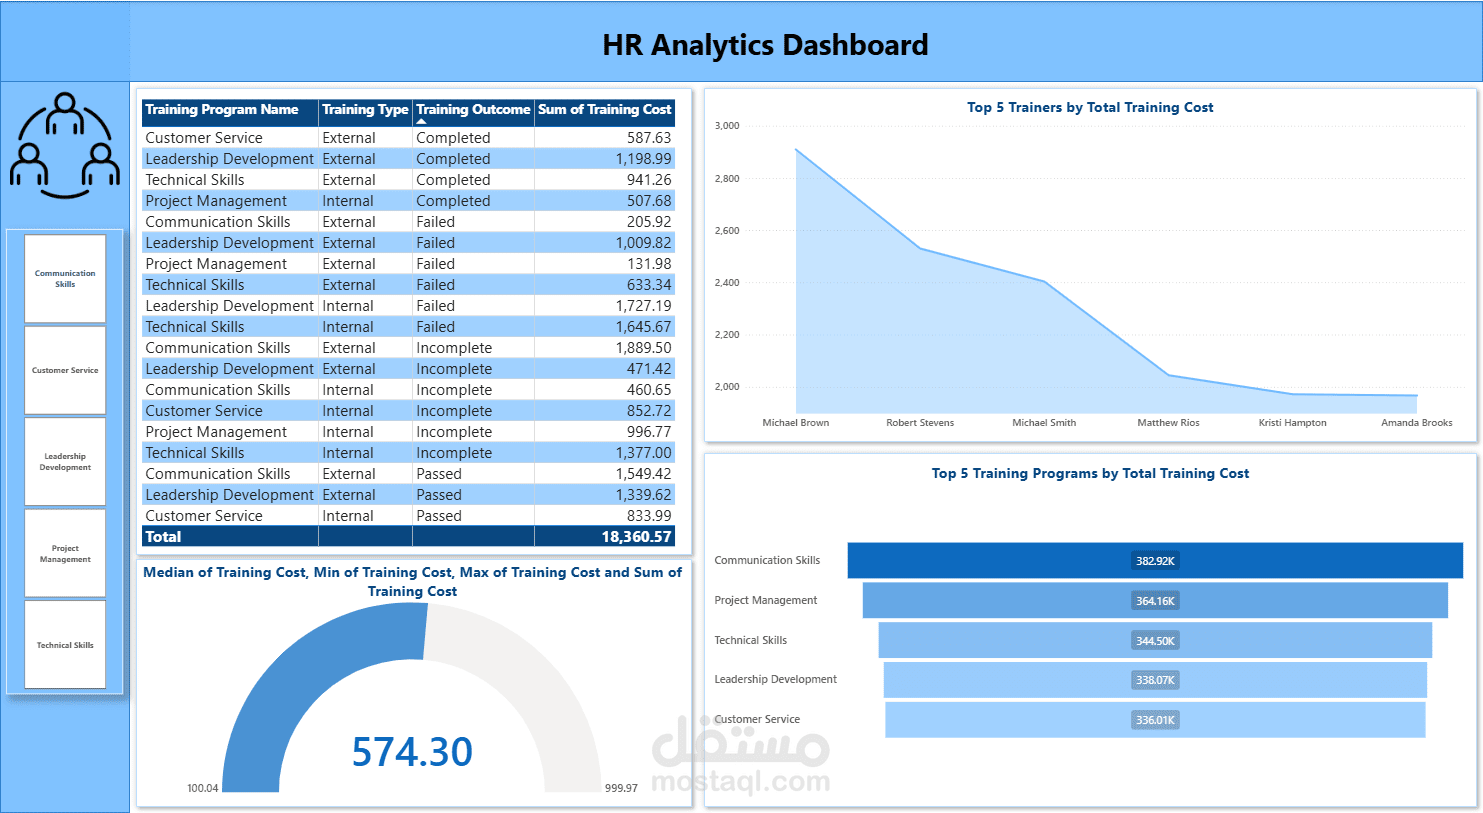Click the Leadership Development funnel category label
This screenshot has width=1483, height=813.
tap(775, 680)
